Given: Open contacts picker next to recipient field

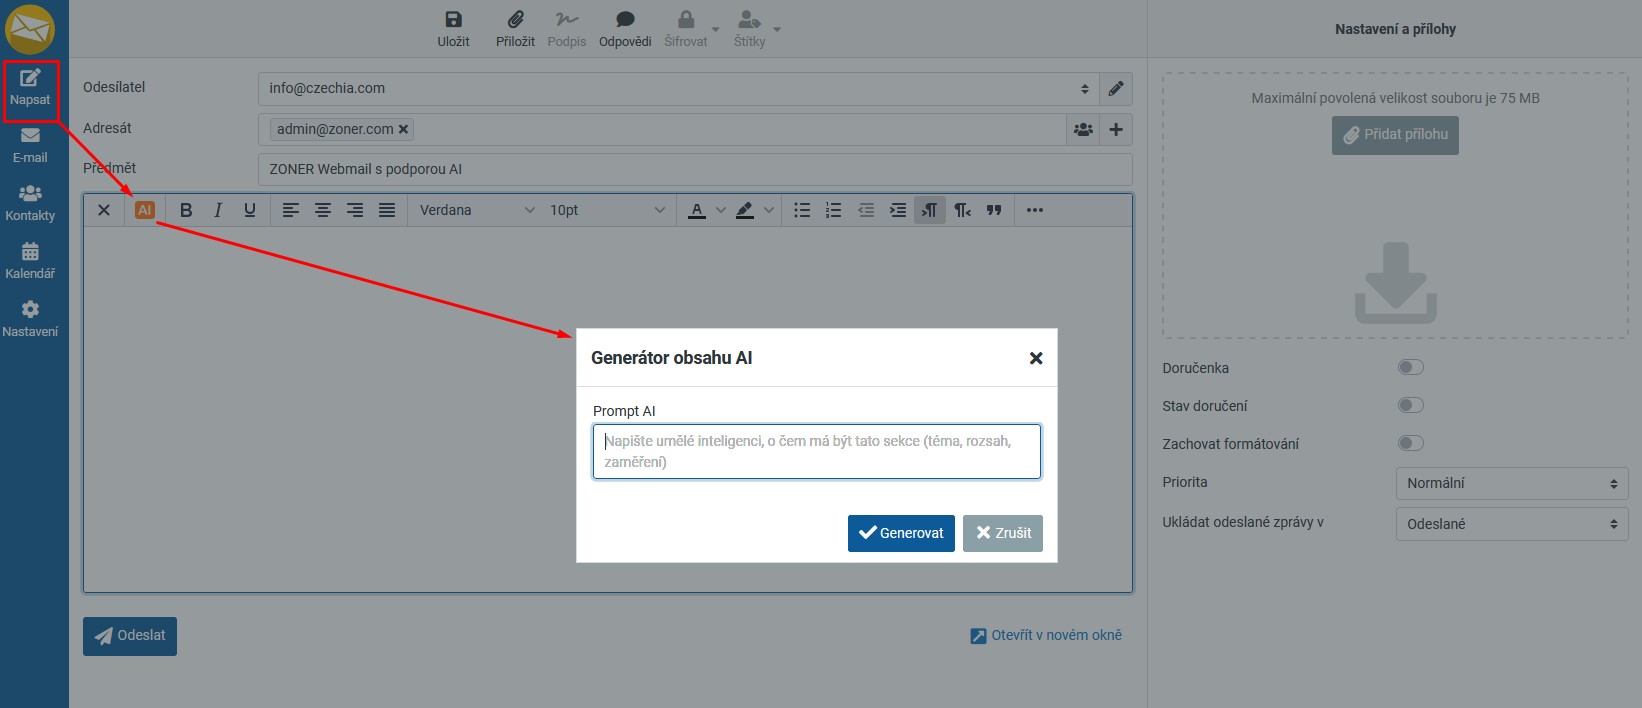Looking at the screenshot, I should pyautogui.click(x=1083, y=129).
